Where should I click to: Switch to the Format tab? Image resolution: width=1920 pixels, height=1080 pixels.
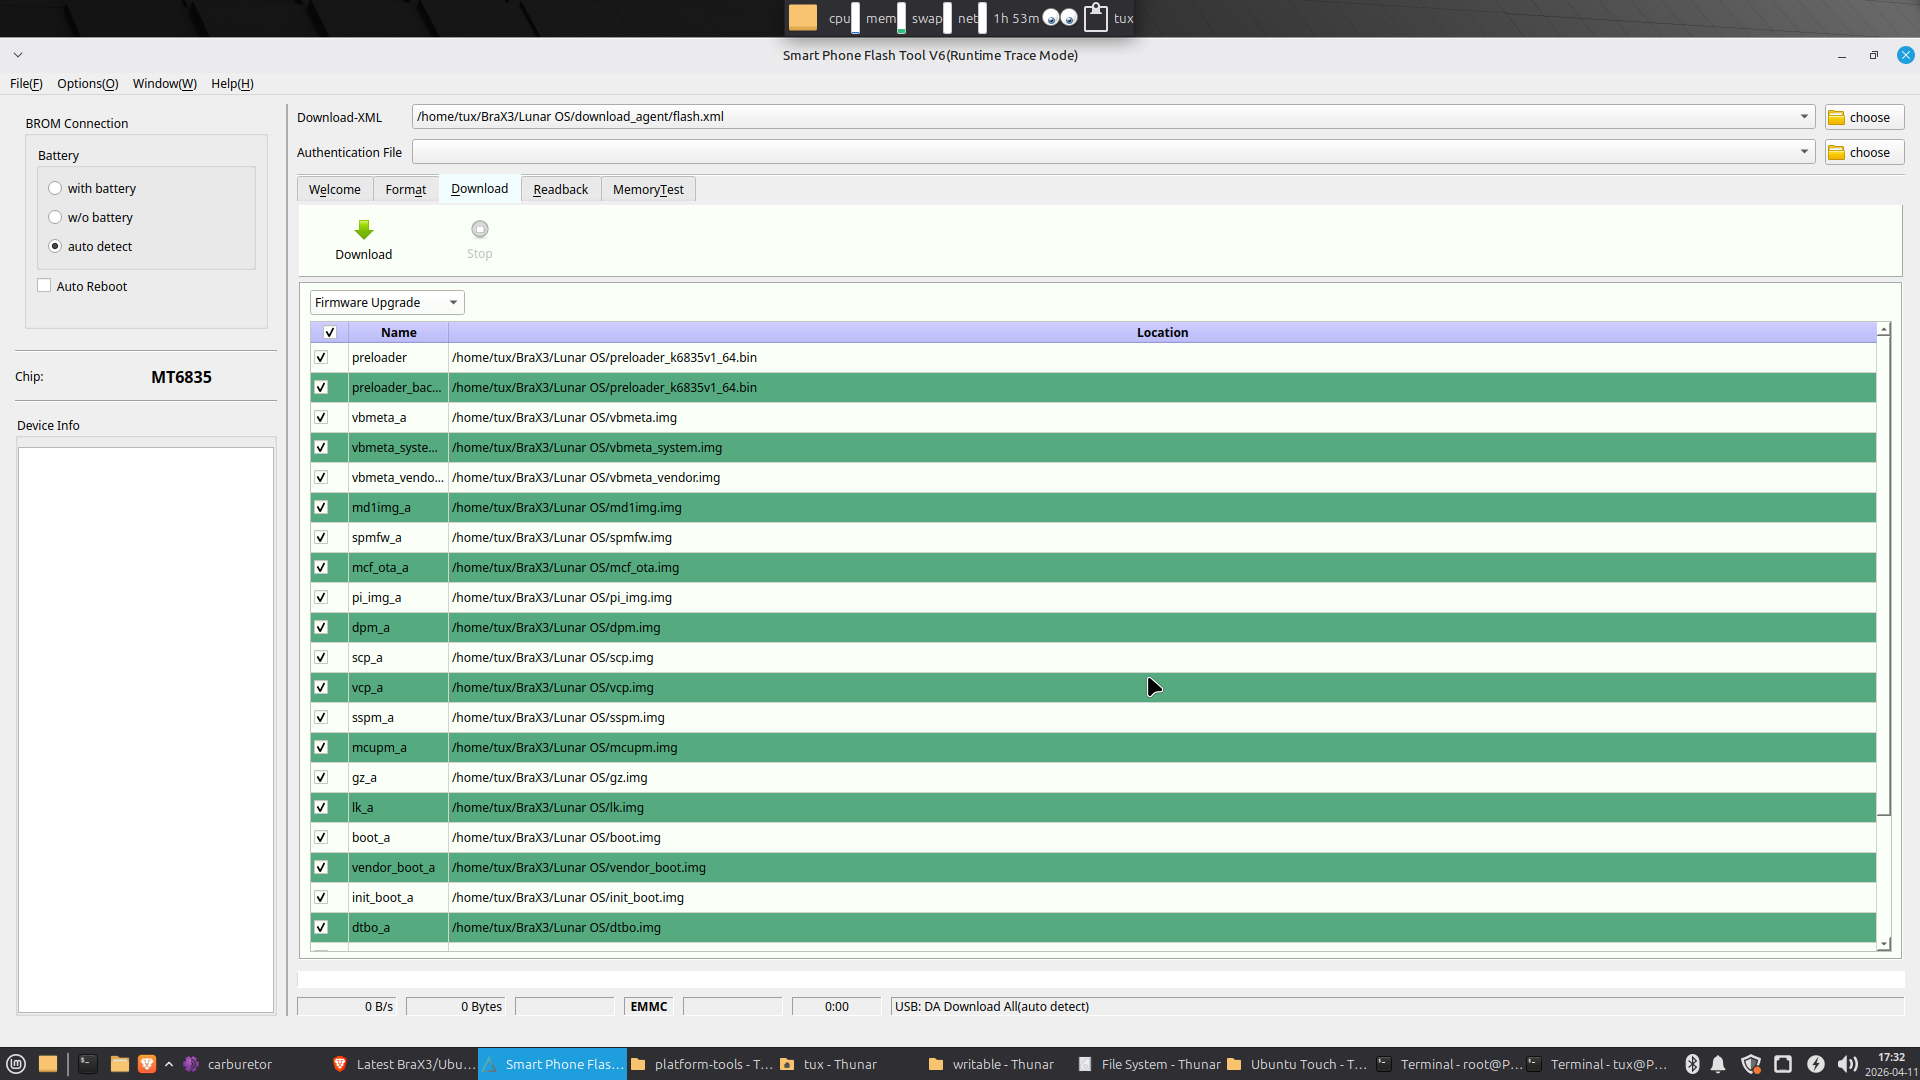coord(405,190)
